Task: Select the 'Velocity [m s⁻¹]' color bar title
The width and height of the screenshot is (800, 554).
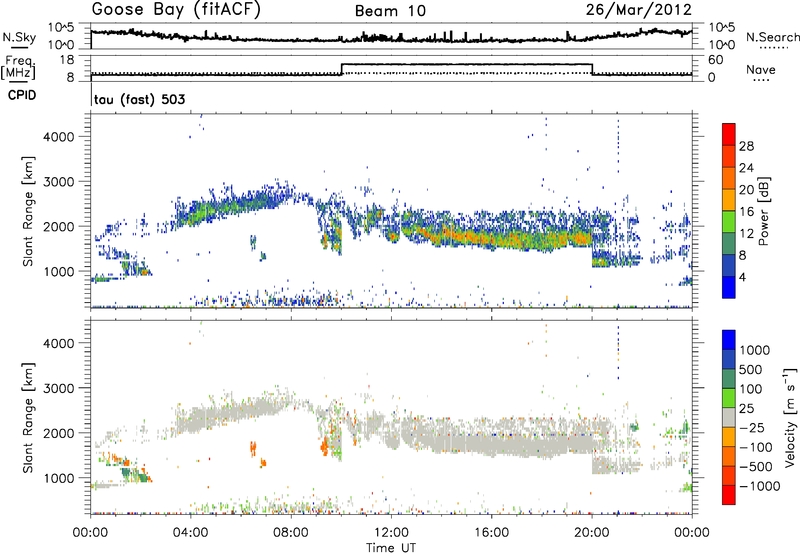Action: 790,417
